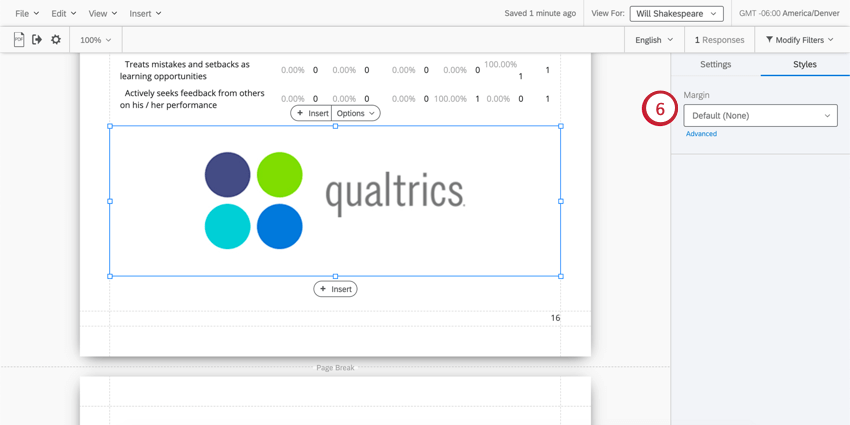The height and width of the screenshot is (425, 850).
Task: Open the Insert menu
Action: click(145, 14)
